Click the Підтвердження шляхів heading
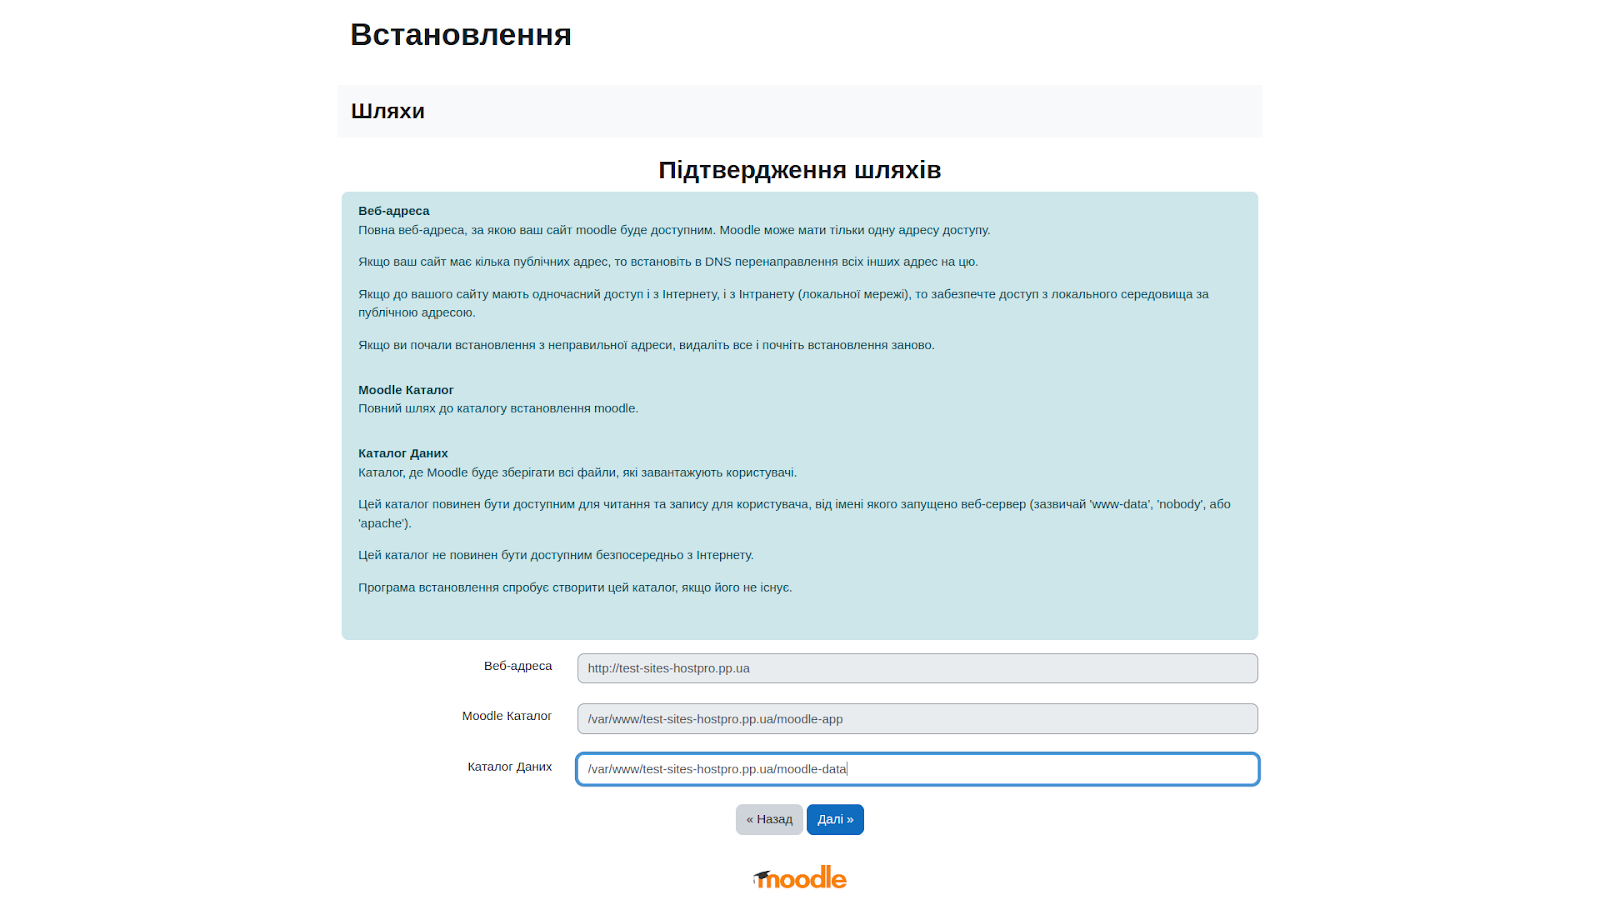The image size is (1600, 900). (800, 170)
